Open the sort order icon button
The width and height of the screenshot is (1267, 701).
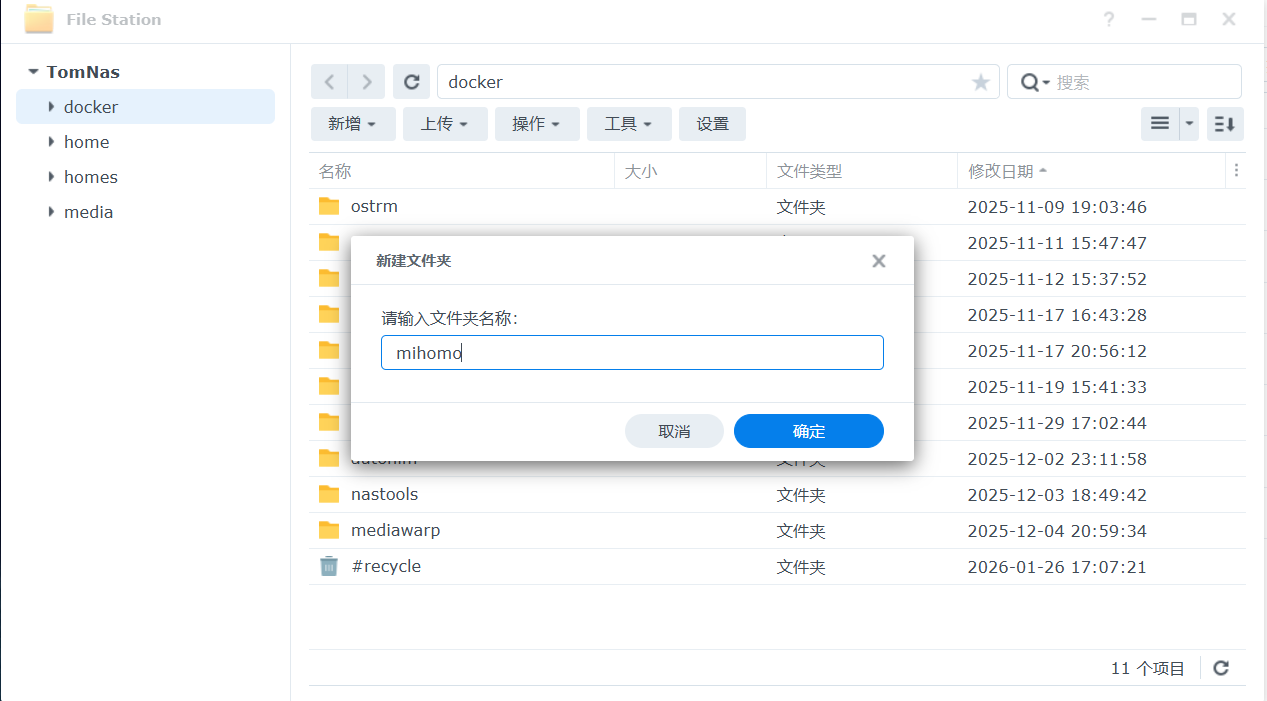(1225, 124)
